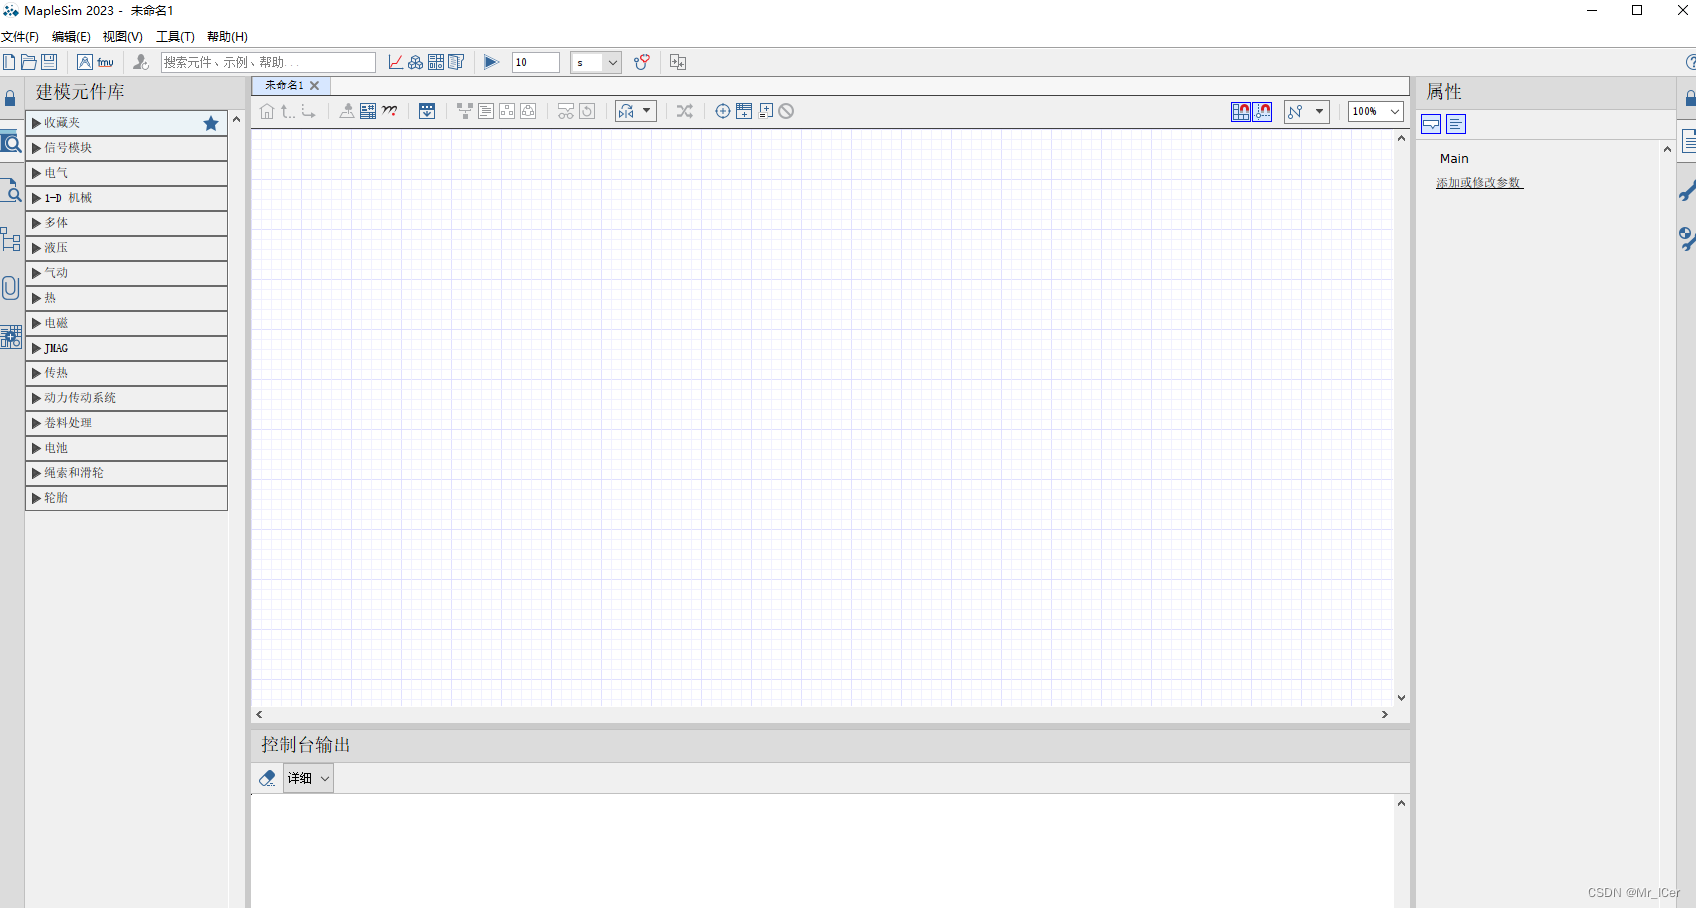The image size is (1696, 908).
Task: Open the 100% zoom level dropdown
Action: [x=1376, y=111]
